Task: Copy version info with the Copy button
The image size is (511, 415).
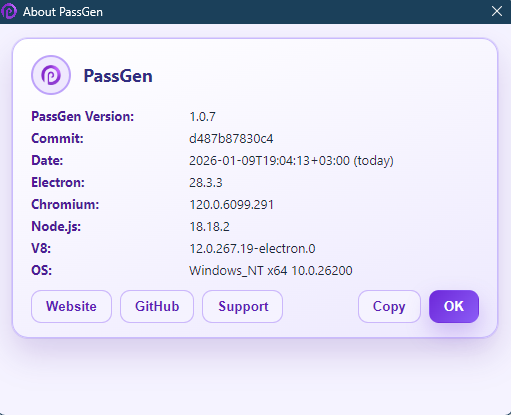Action: click(389, 306)
